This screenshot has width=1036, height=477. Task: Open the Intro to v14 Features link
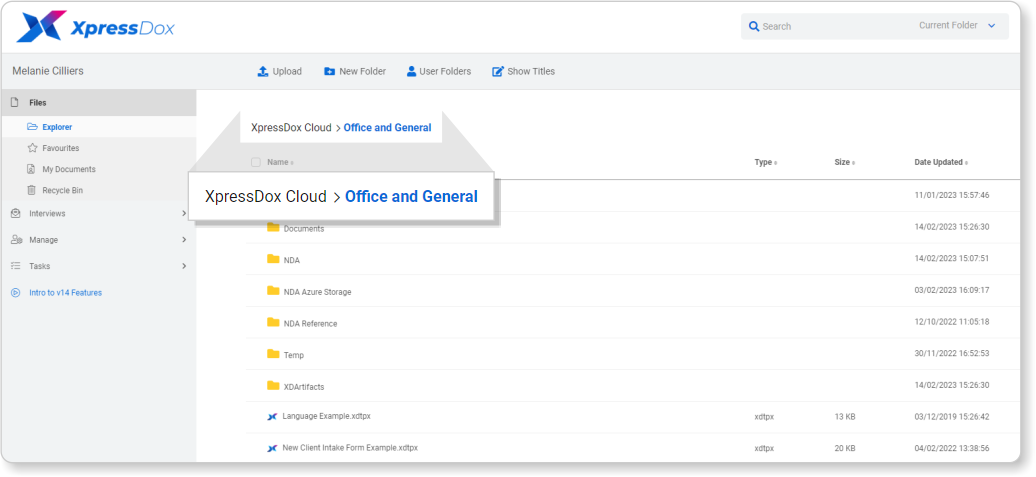65,293
